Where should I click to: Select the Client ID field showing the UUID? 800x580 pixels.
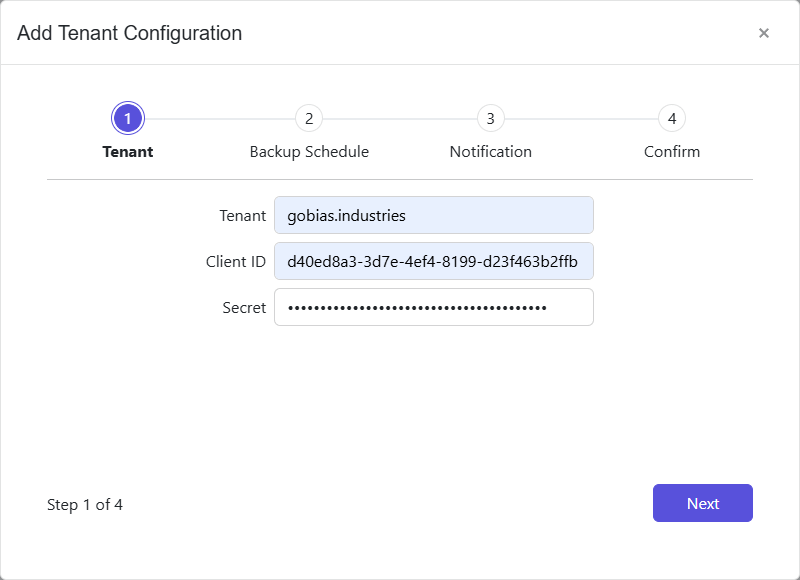[x=433, y=261]
